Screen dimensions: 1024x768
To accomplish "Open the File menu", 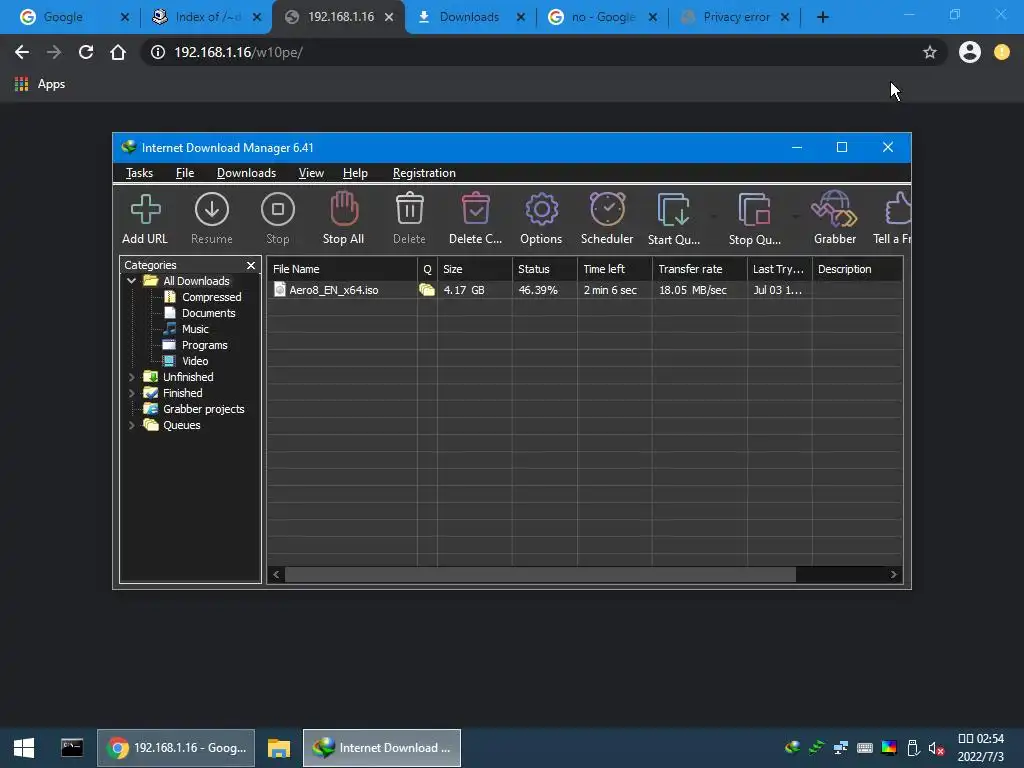I will [x=185, y=173].
